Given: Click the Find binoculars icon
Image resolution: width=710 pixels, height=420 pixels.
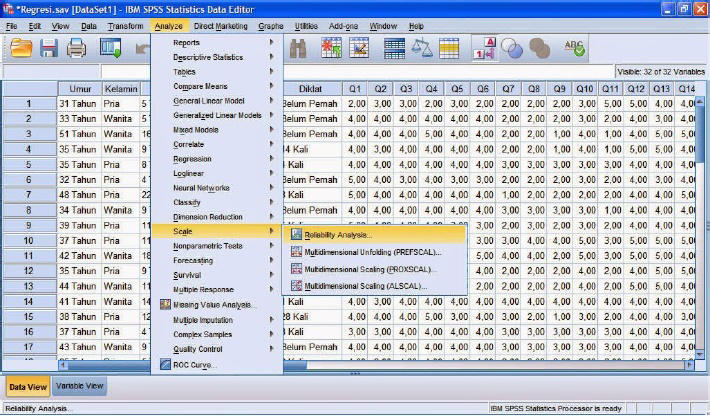Looking at the screenshot, I should pyautogui.click(x=298, y=48).
